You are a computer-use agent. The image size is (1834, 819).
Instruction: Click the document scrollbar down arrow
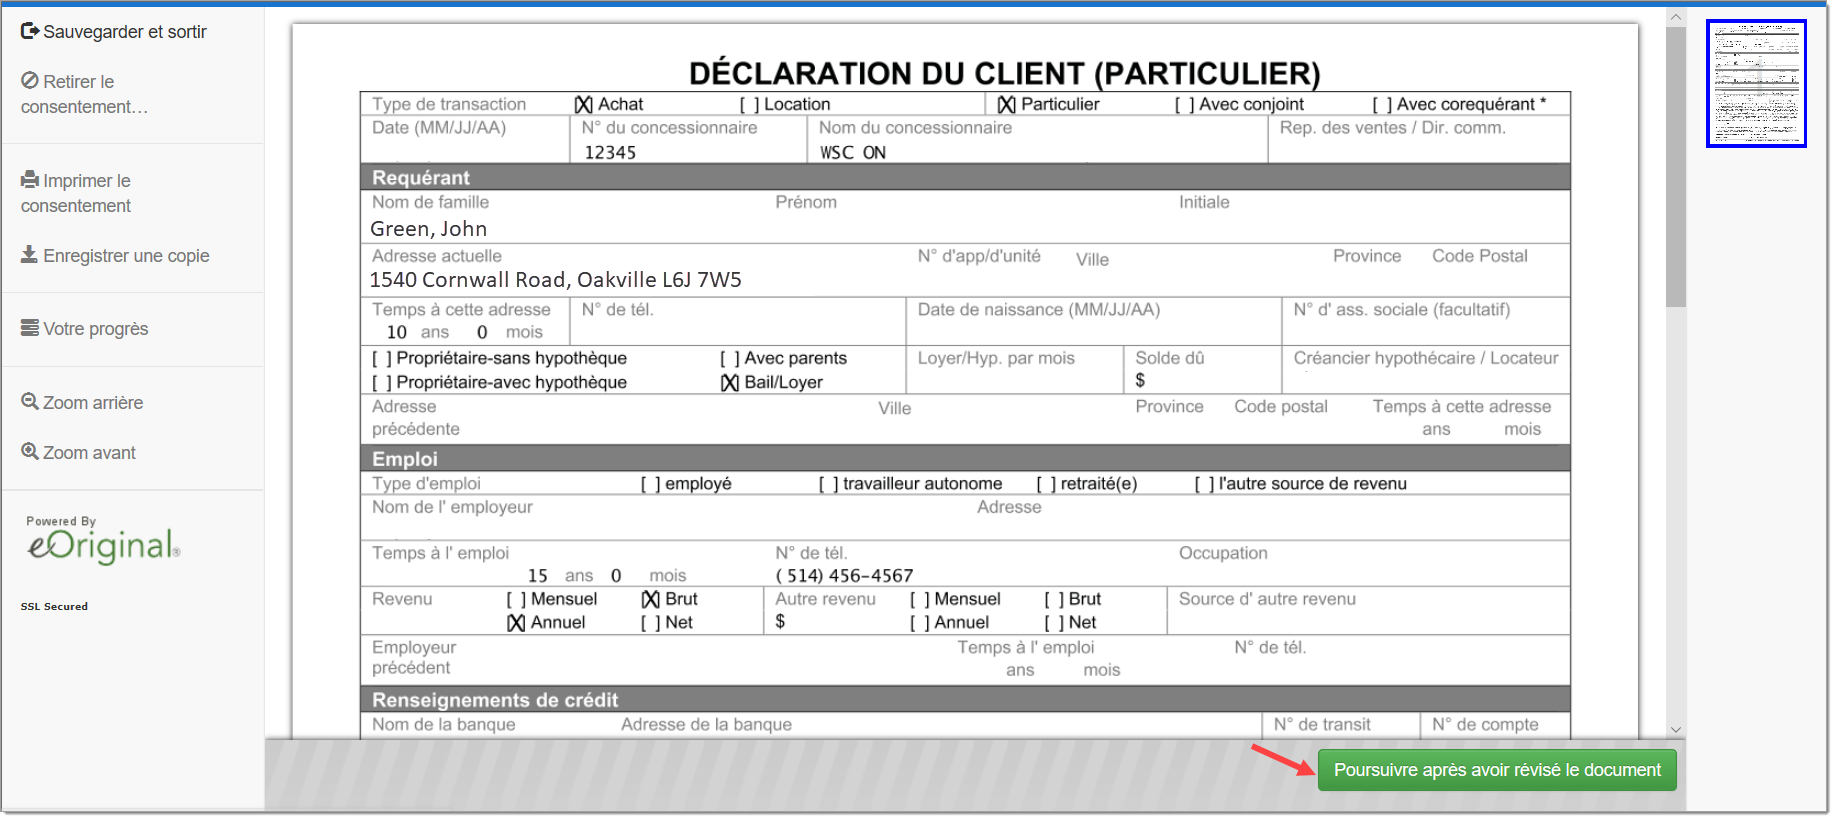(1676, 730)
